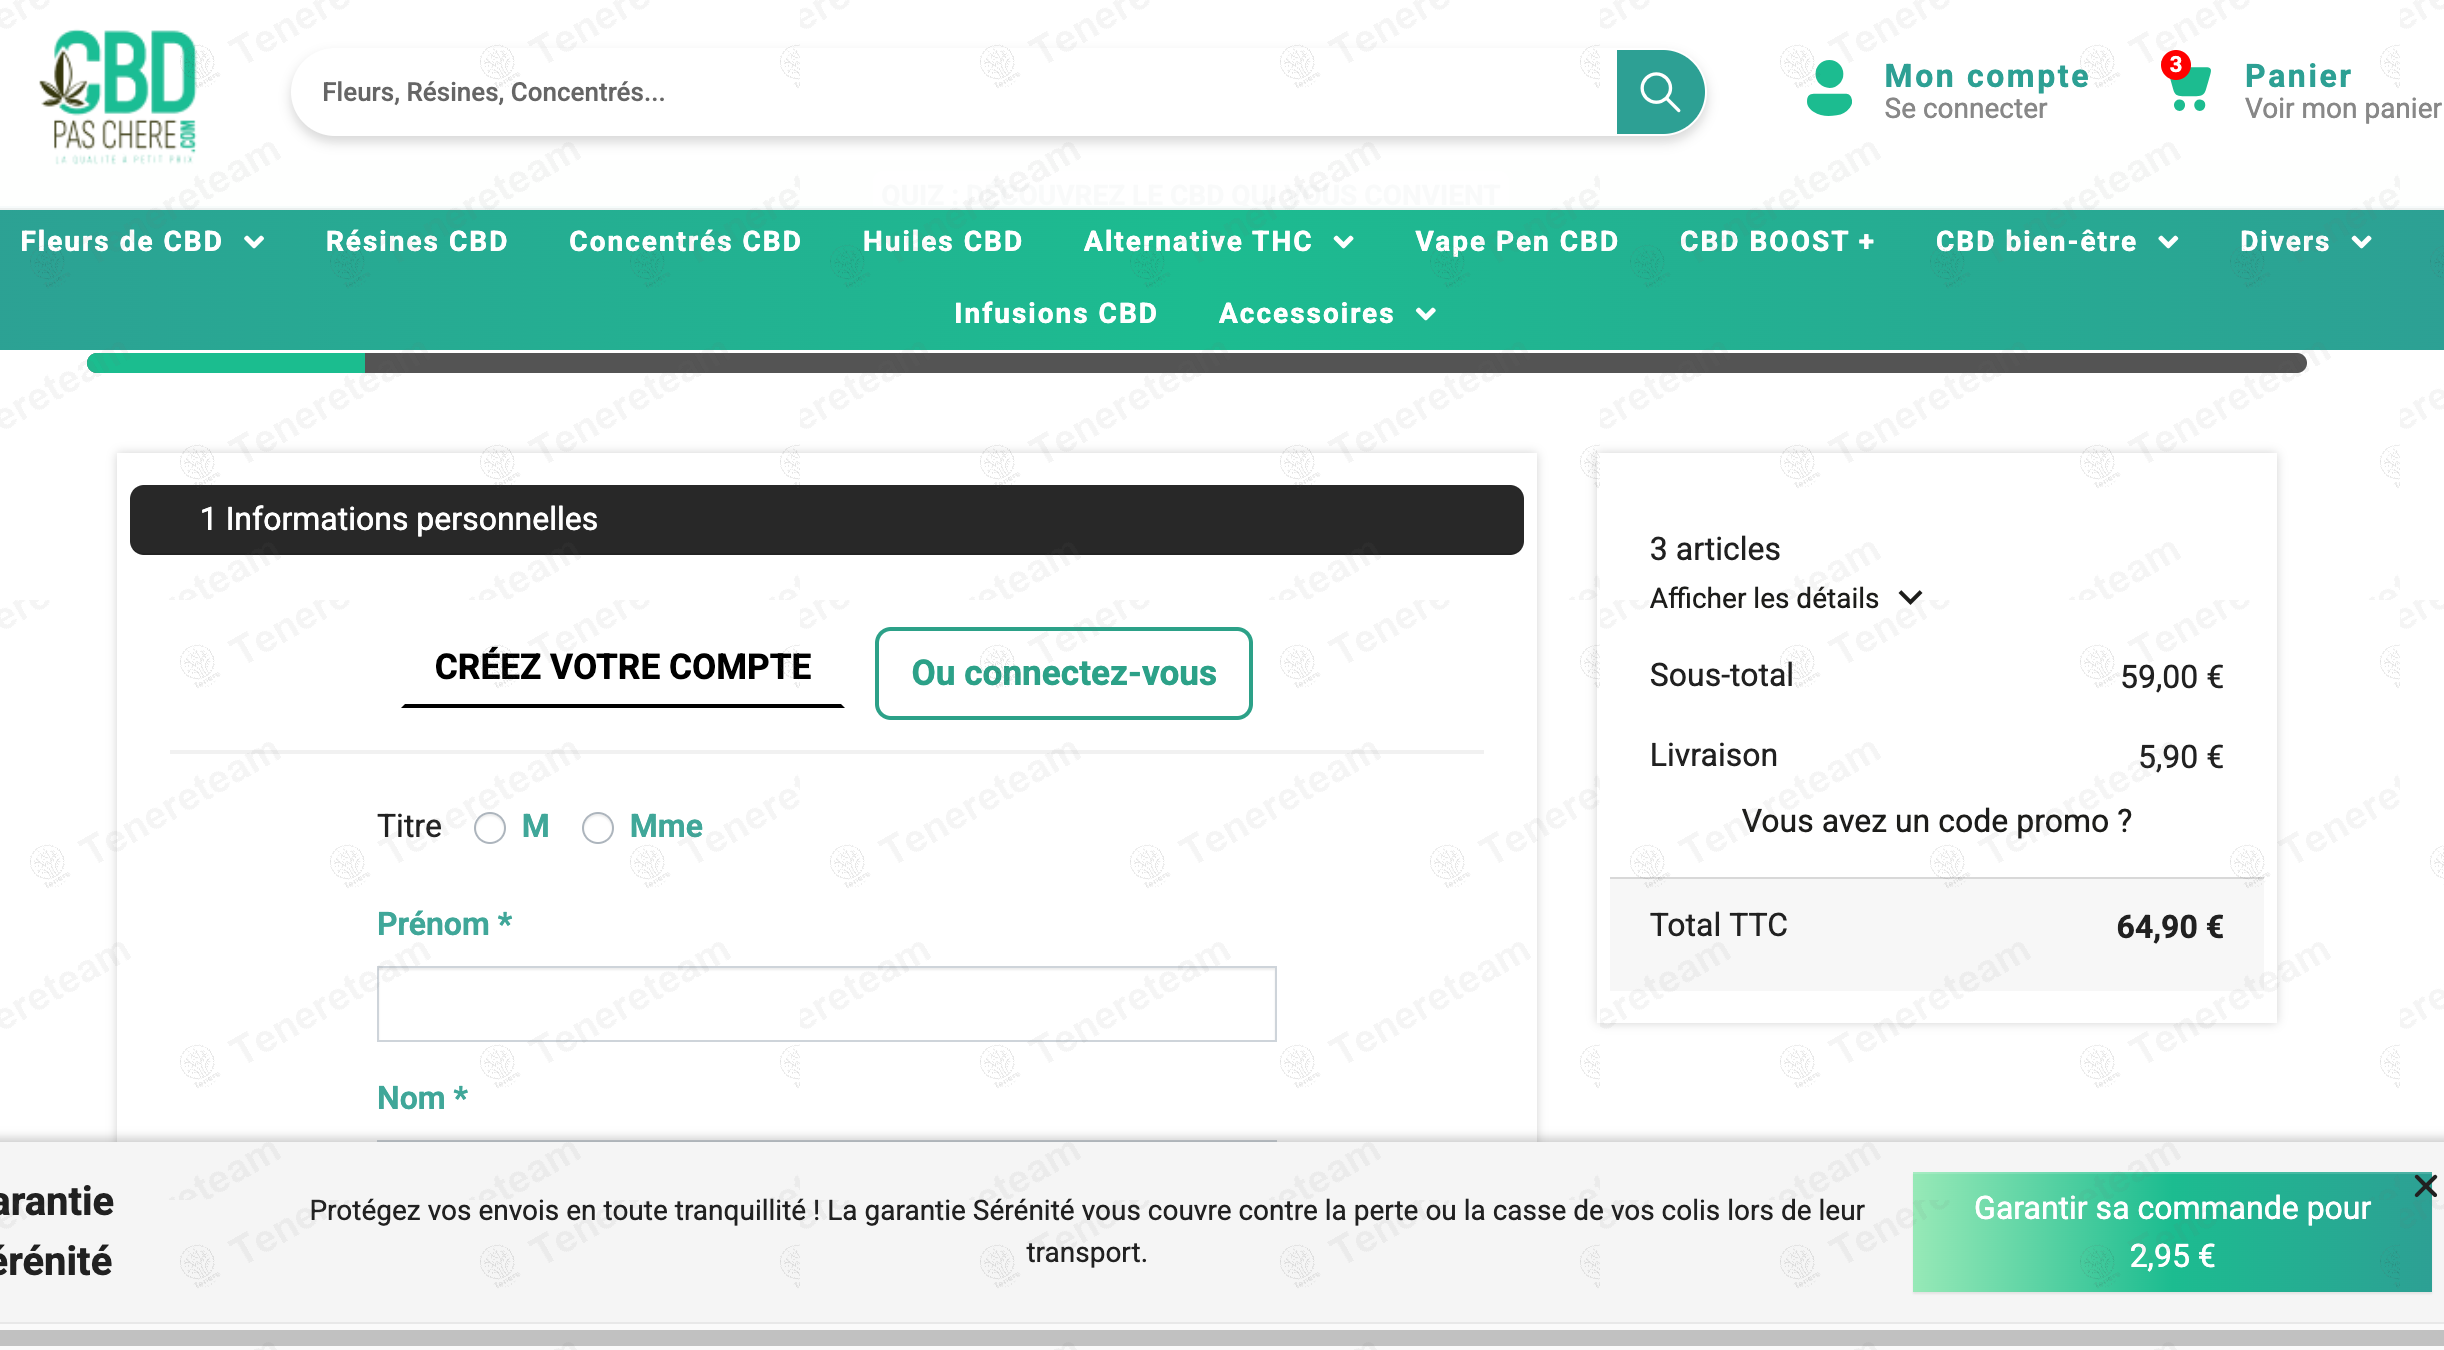Click the Mon compte user icon
This screenshot has height=1350, width=2444.
click(x=1829, y=90)
